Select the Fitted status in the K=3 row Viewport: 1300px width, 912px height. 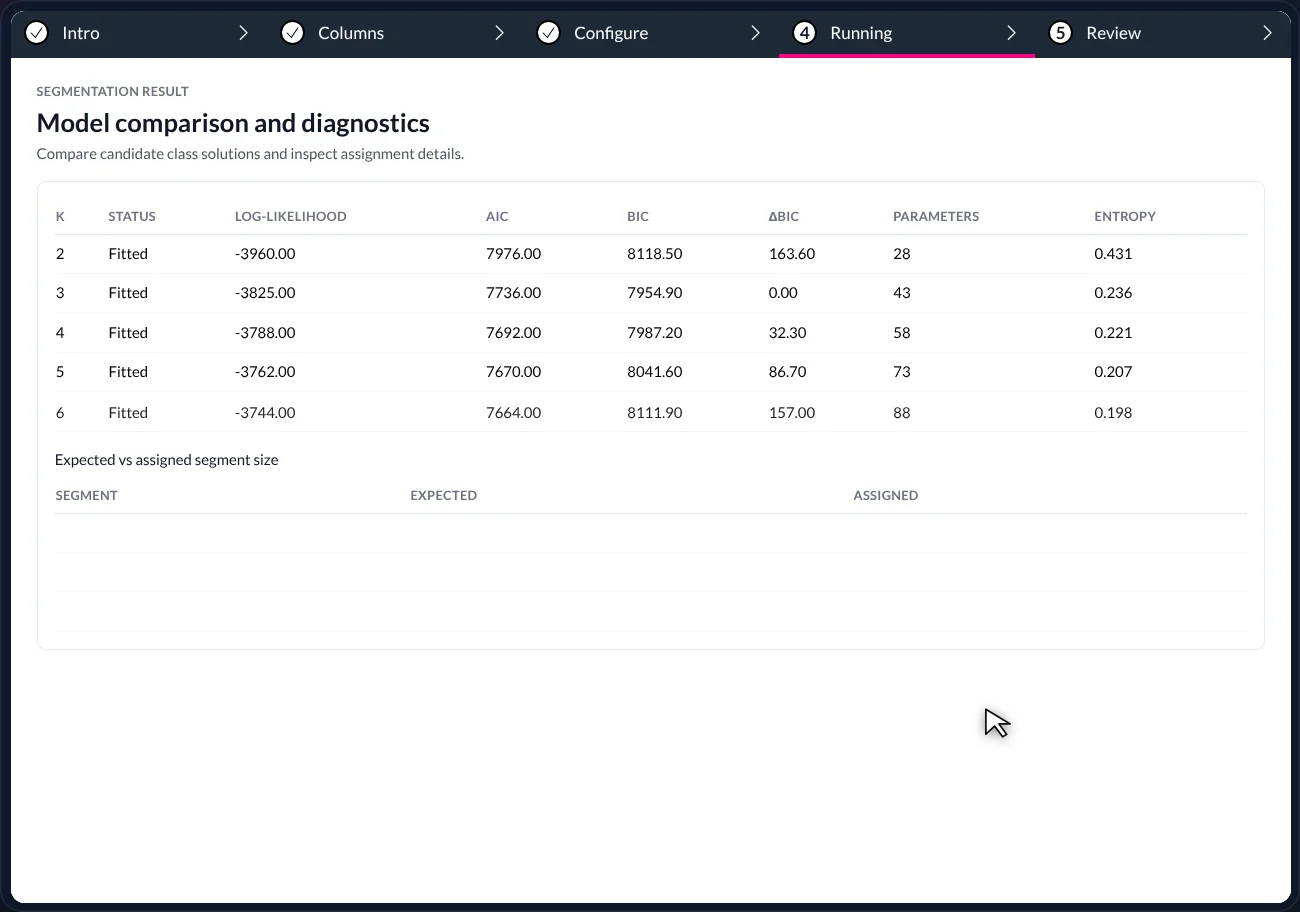click(128, 293)
